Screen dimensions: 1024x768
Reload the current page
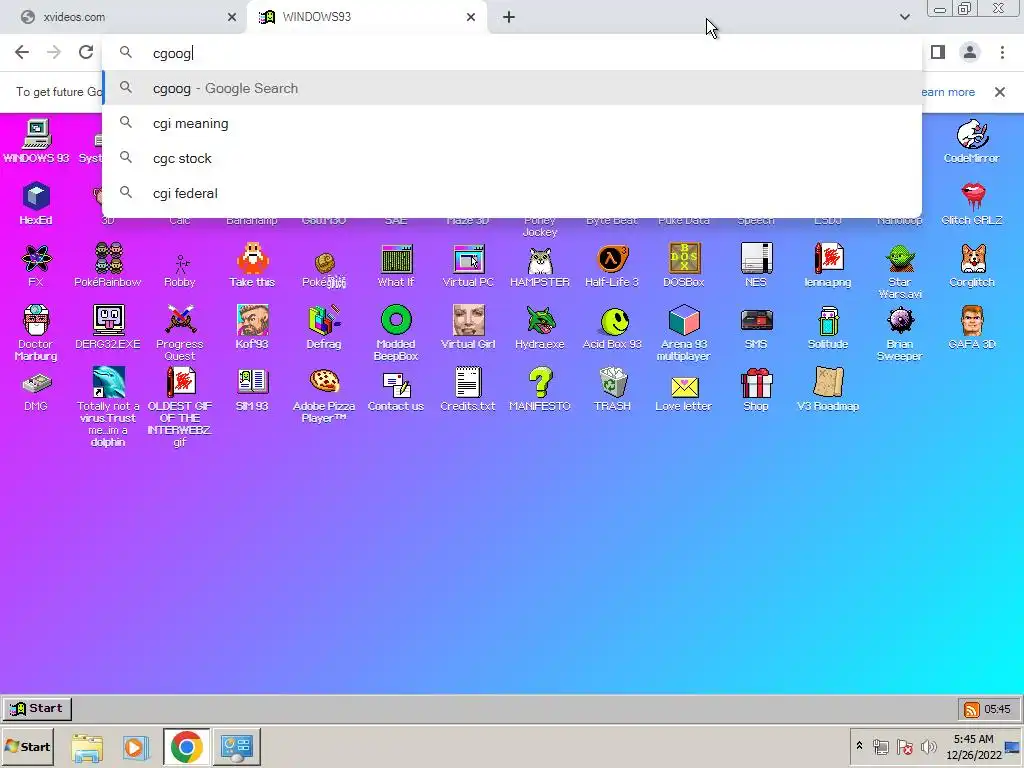[x=86, y=52]
